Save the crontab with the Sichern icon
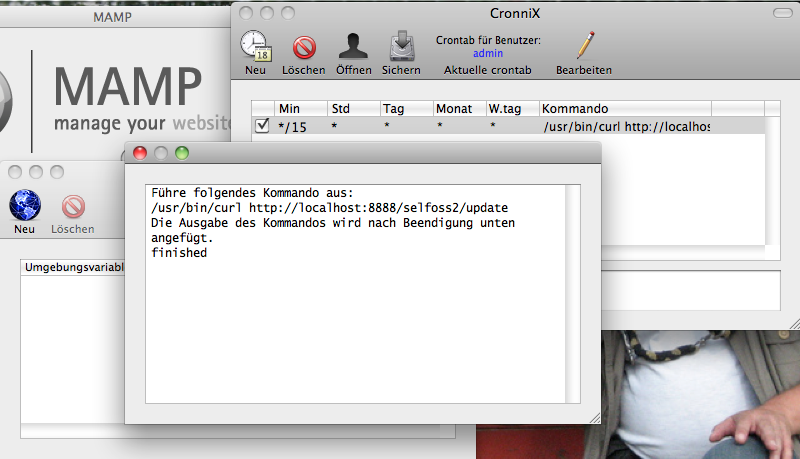The height and width of the screenshot is (459, 800). click(402, 46)
